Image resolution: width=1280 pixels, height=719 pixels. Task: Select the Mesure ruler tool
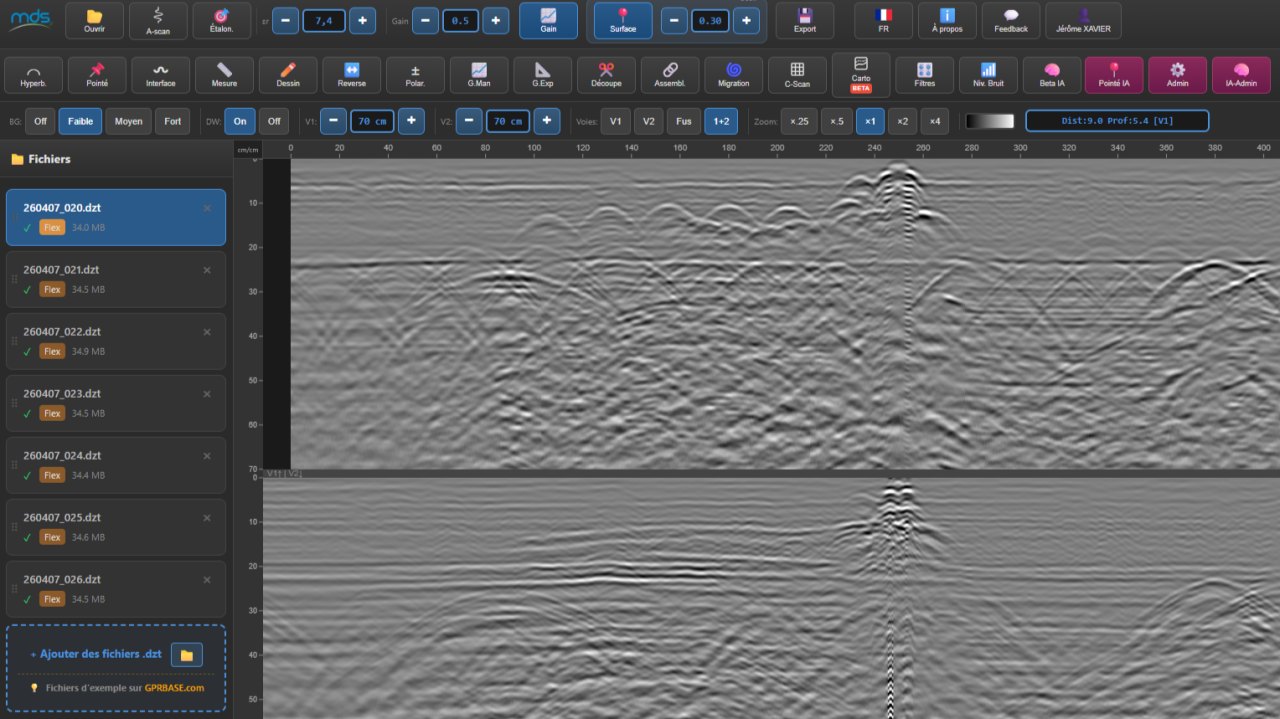224,75
